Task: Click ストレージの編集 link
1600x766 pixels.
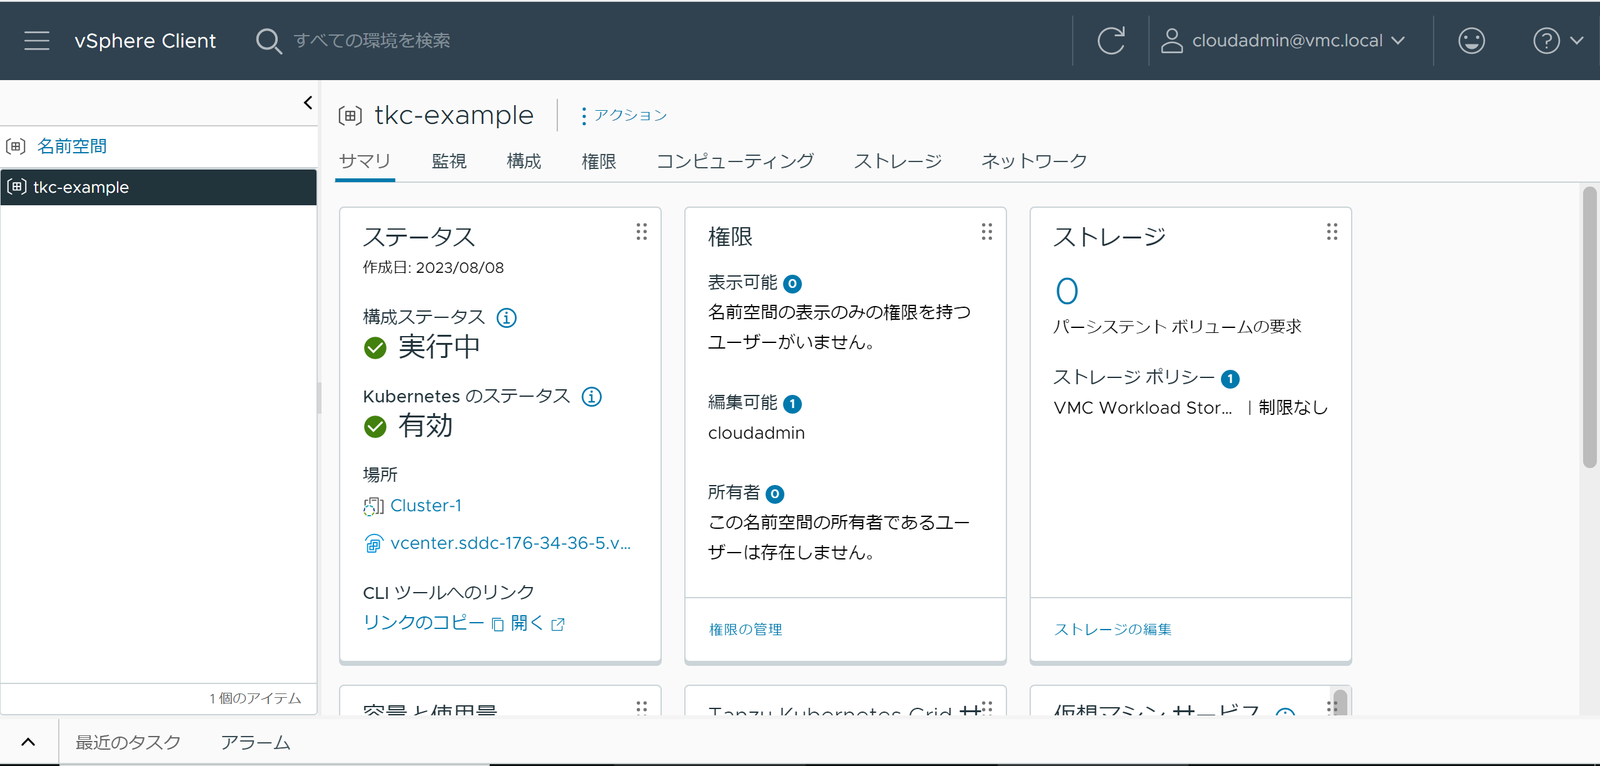Action: 1113,630
